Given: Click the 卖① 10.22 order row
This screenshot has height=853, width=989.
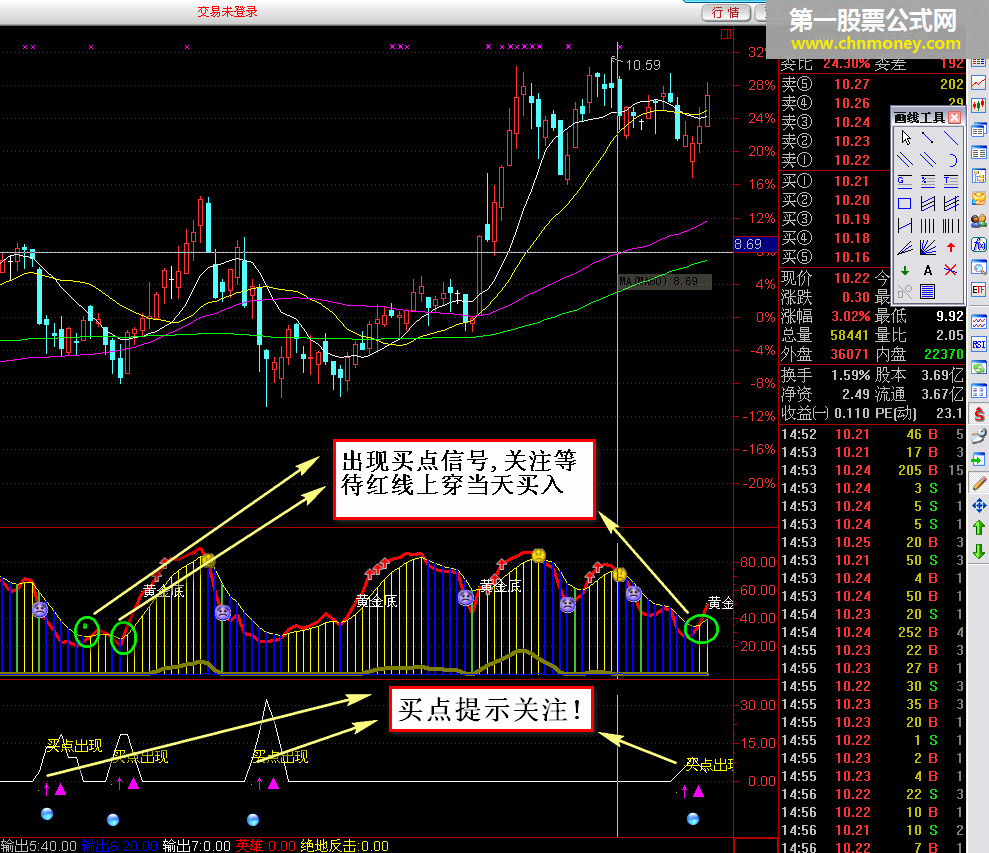Looking at the screenshot, I should click(x=836, y=160).
